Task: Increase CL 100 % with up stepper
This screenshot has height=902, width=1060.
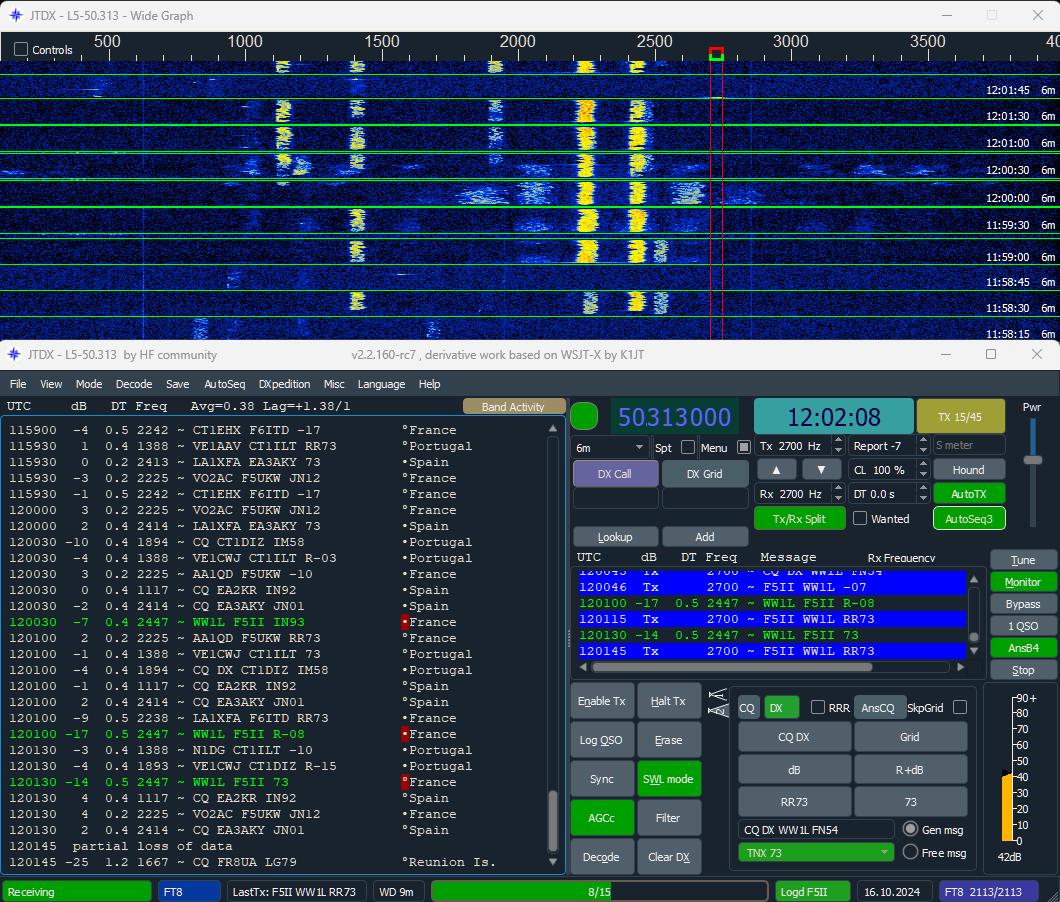Action: point(923,465)
